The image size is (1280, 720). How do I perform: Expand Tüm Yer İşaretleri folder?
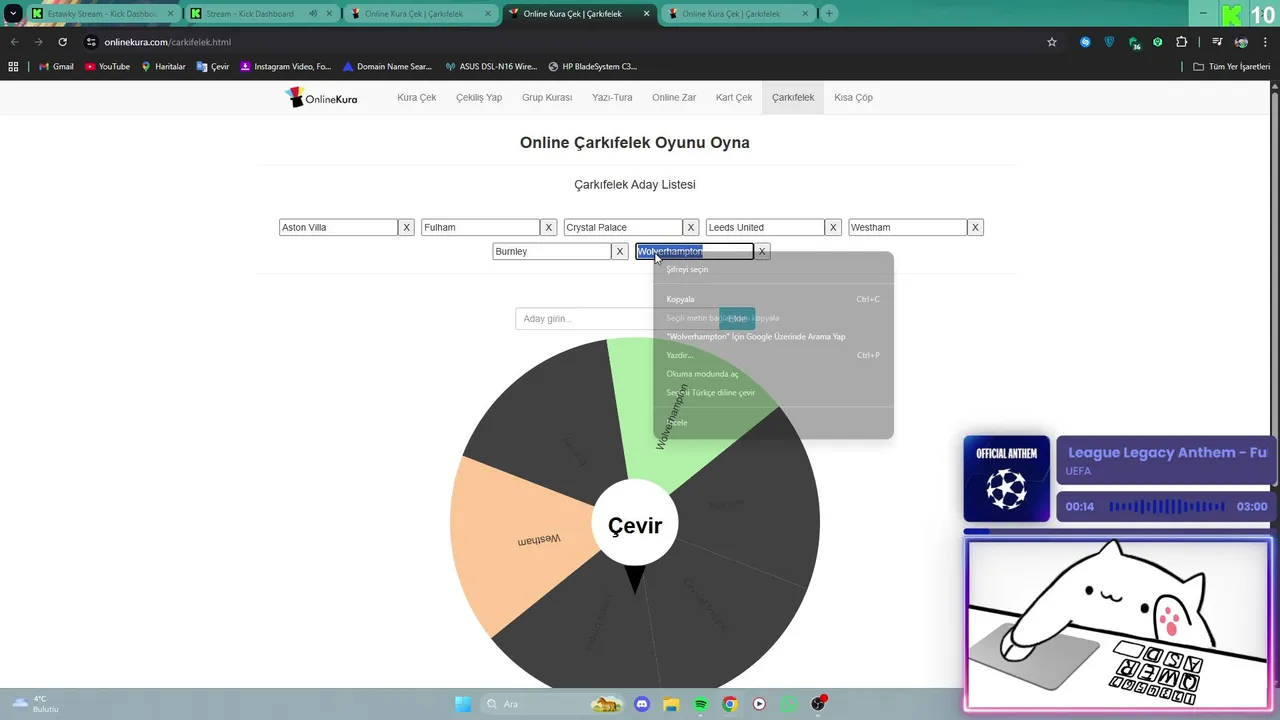pyautogui.click(x=1231, y=66)
